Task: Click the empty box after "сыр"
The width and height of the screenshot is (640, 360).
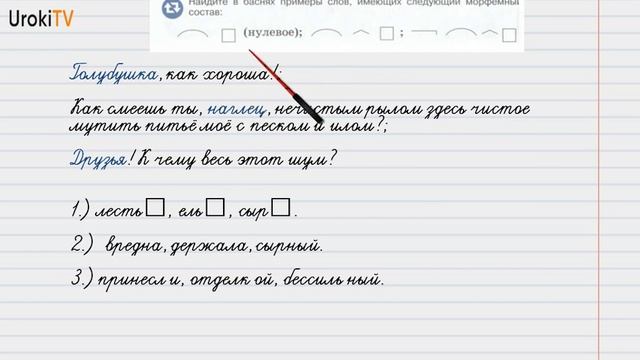Action: tap(281, 207)
